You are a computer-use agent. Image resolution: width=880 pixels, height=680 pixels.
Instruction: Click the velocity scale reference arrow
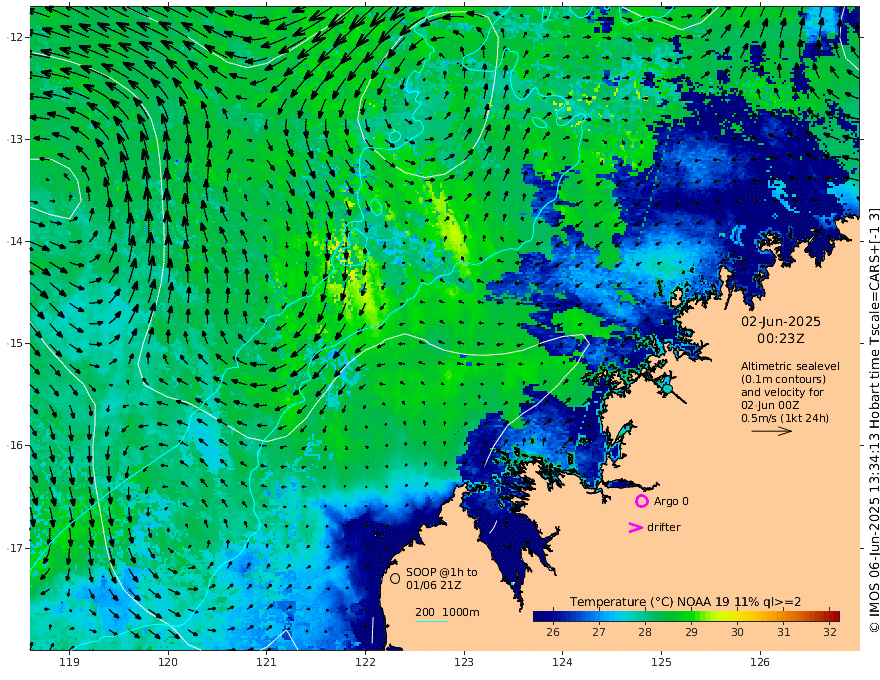[772, 431]
